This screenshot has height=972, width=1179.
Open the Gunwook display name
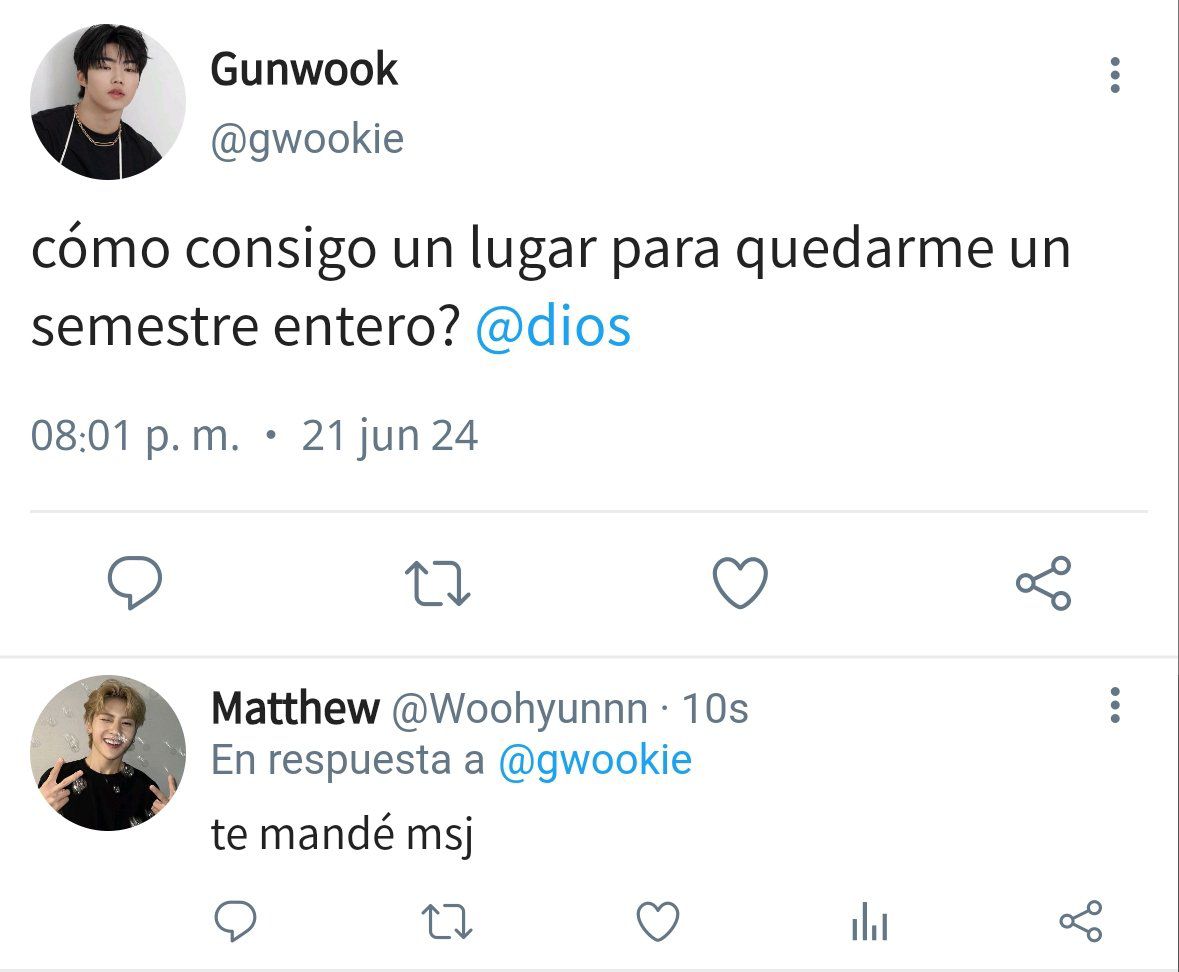point(304,70)
